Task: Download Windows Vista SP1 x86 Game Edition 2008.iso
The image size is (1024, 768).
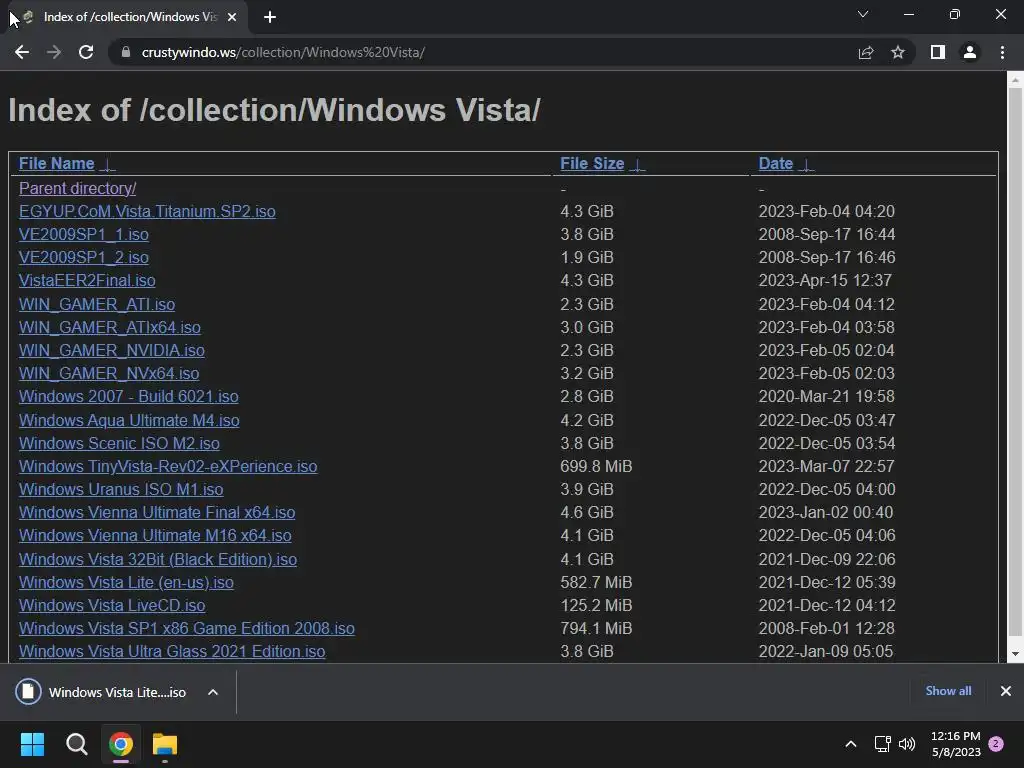Action: 187,628
